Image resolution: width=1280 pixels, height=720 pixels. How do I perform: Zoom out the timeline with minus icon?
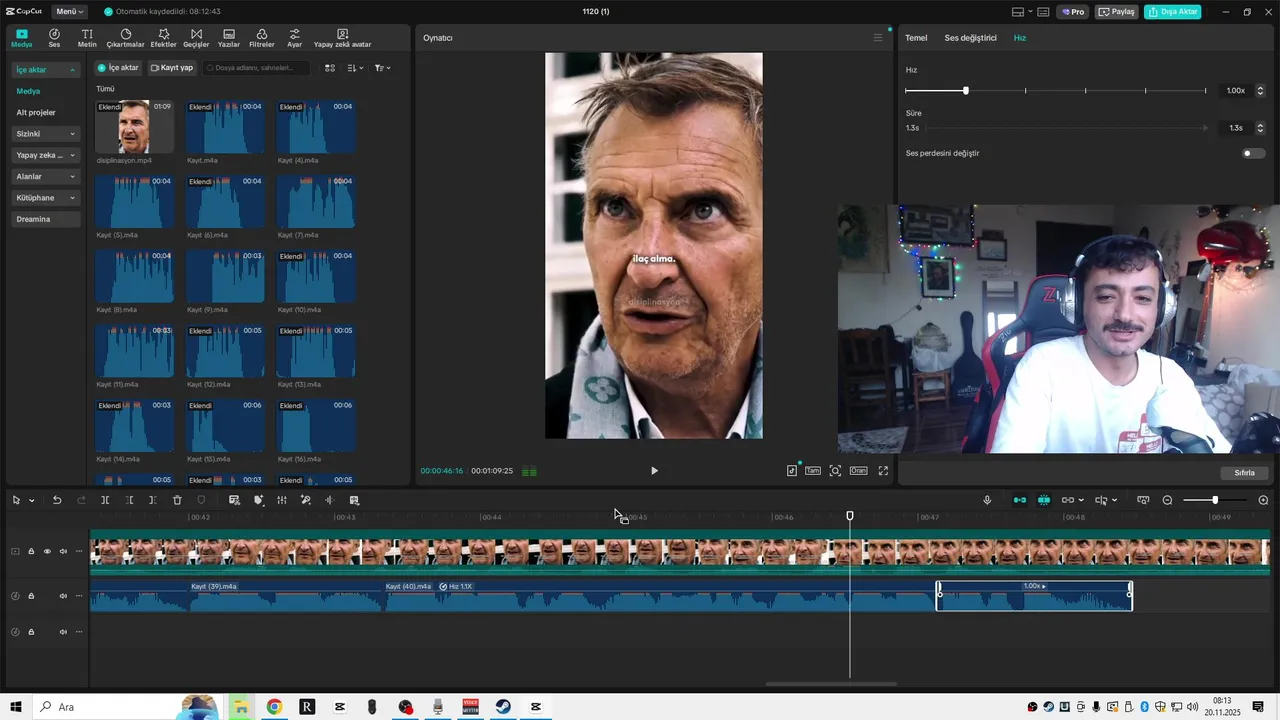pos(1167,500)
